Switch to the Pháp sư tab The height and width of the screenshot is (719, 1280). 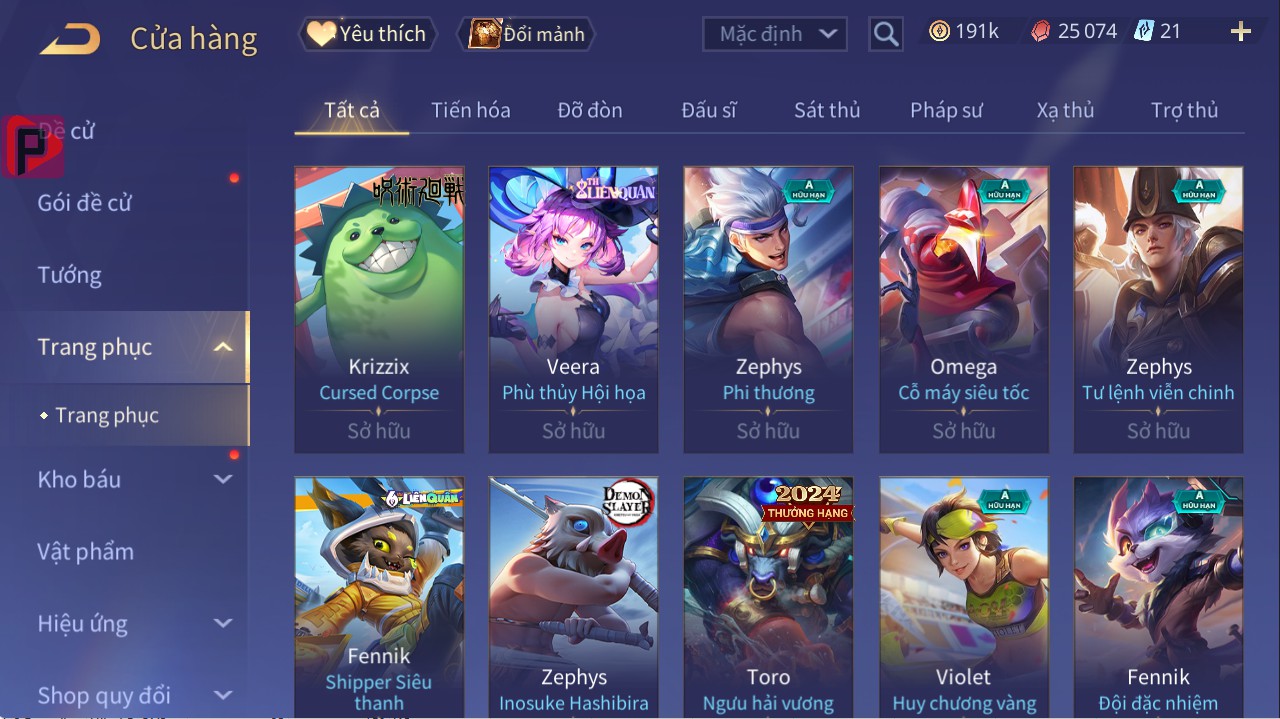coord(946,110)
